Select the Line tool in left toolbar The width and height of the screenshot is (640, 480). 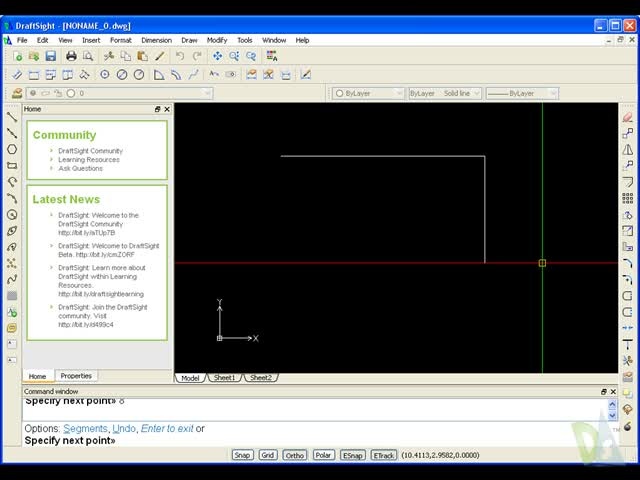click(12, 116)
